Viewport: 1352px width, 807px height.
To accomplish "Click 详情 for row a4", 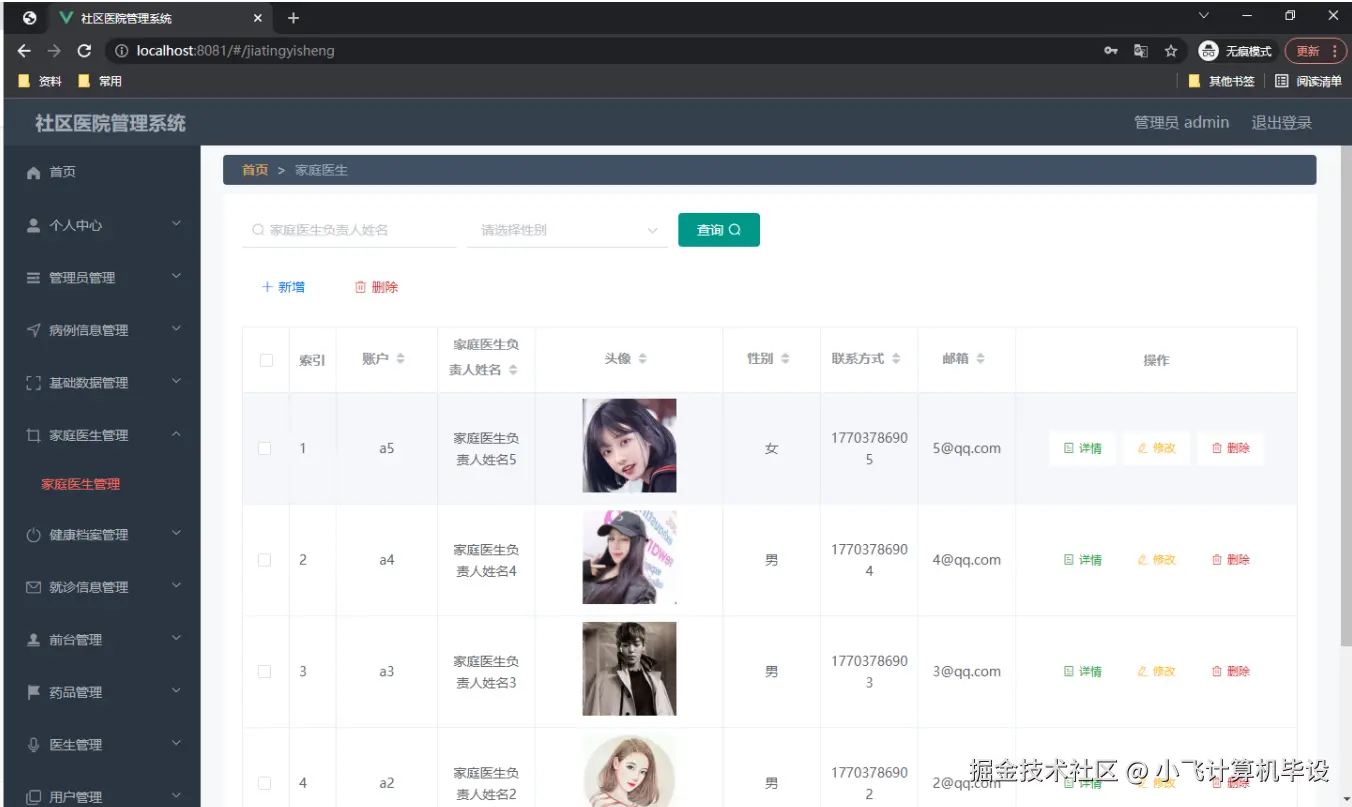I will (x=1083, y=560).
